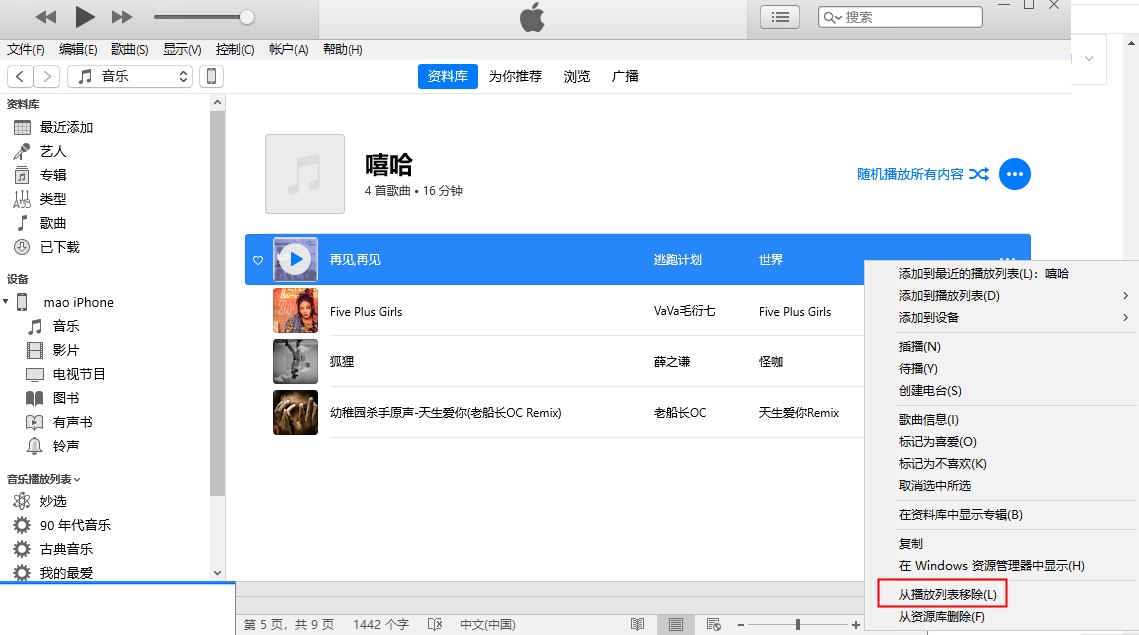Viewport: 1139px width, 635px height.
Task: Go back with the left arrow button
Action: 20,76
